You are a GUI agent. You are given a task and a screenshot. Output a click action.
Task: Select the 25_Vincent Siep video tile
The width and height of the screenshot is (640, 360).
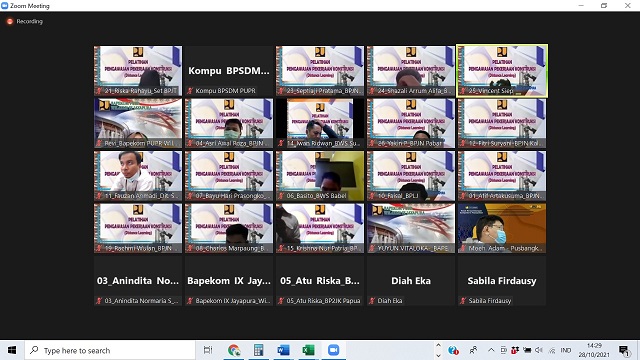pos(502,71)
